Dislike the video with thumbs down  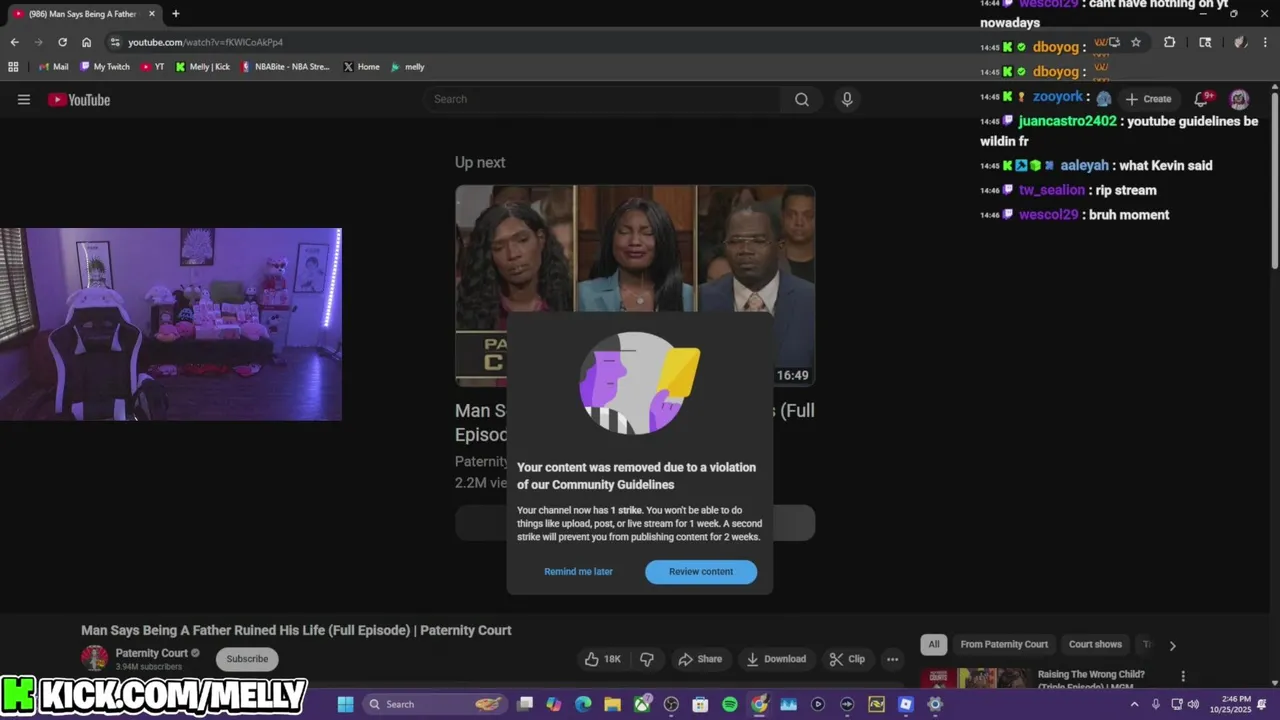647,659
